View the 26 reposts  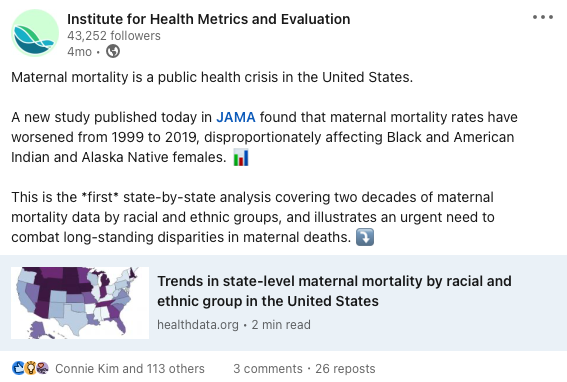point(345,369)
